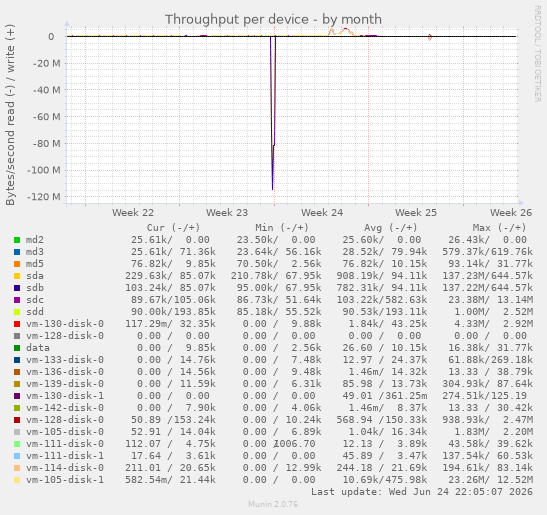This screenshot has width=547, height=515.
Task: Click the 'md5' legend label
Action: pos(35,264)
